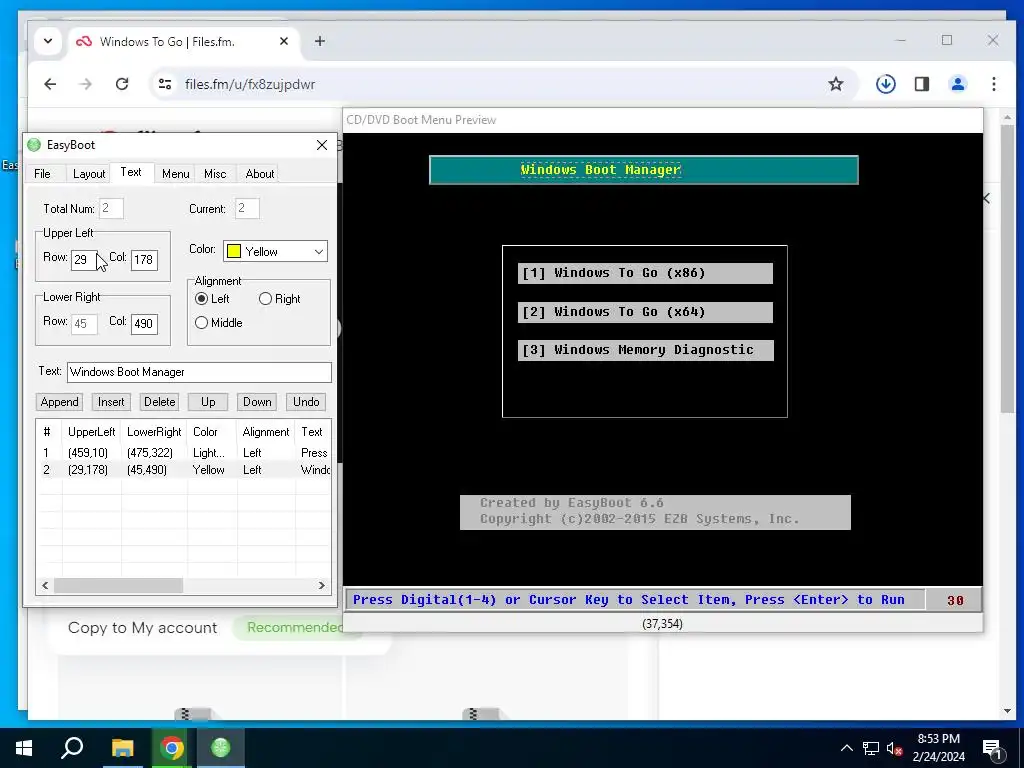1024x768 pixels.
Task: Click the LowerRight column header
Action: tap(154, 432)
